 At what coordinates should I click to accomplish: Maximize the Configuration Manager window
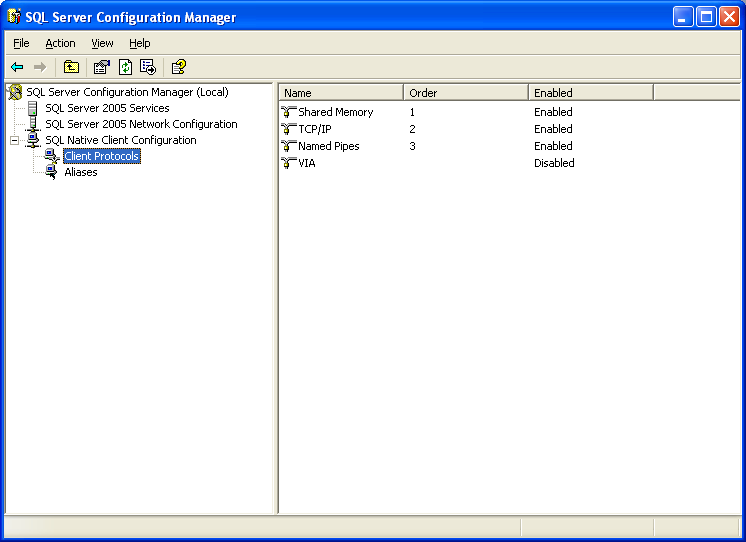(707, 17)
